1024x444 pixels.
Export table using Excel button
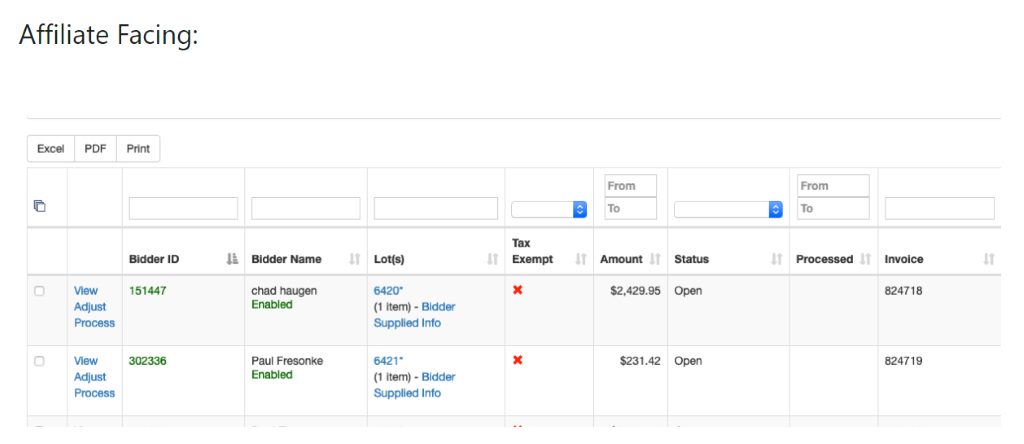(x=51, y=149)
